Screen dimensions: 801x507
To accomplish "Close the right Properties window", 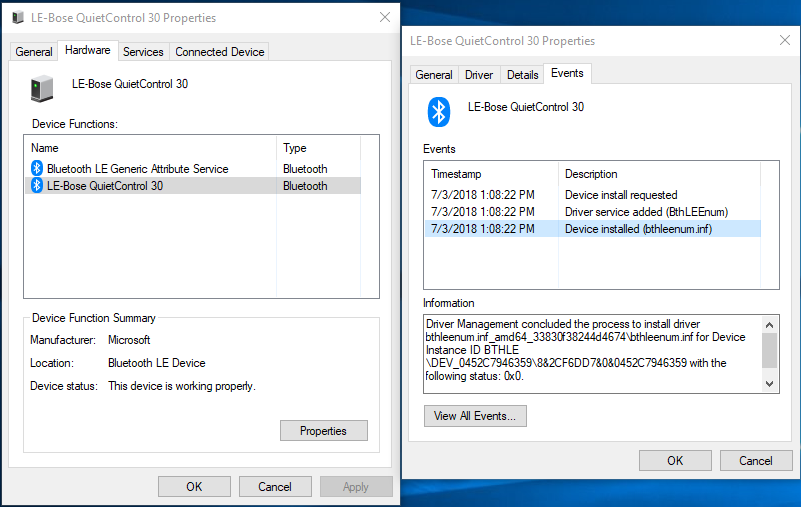I will [785, 40].
